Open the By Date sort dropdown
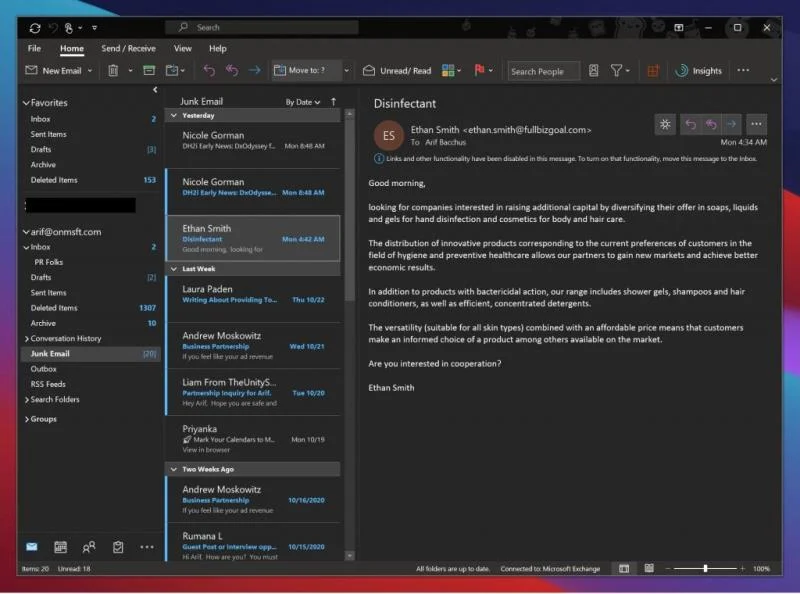Image resolution: width=800 pixels, height=594 pixels. tap(303, 102)
